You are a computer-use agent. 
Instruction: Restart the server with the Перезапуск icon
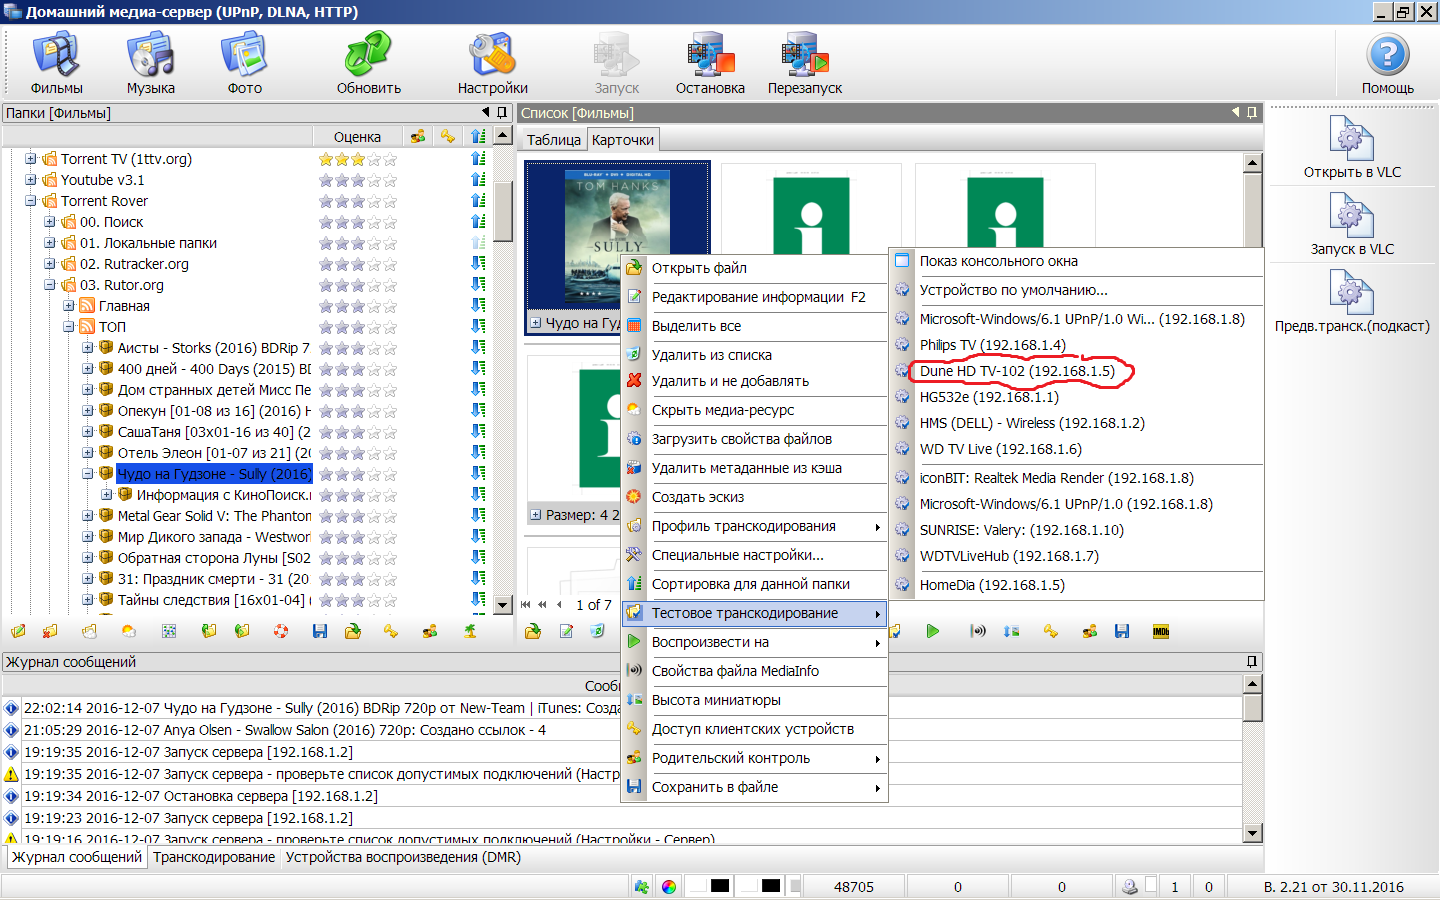click(x=804, y=63)
